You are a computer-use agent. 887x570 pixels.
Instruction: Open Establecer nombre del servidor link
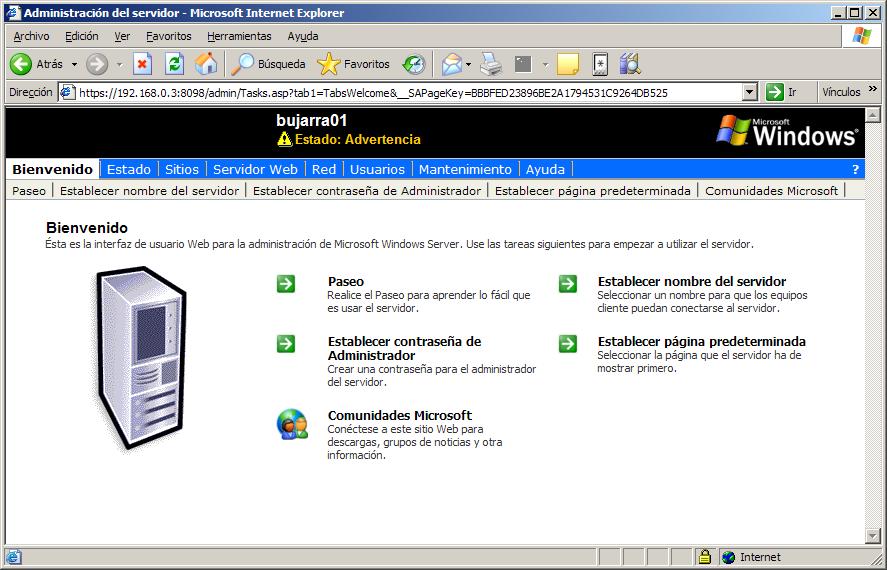click(x=692, y=281)
